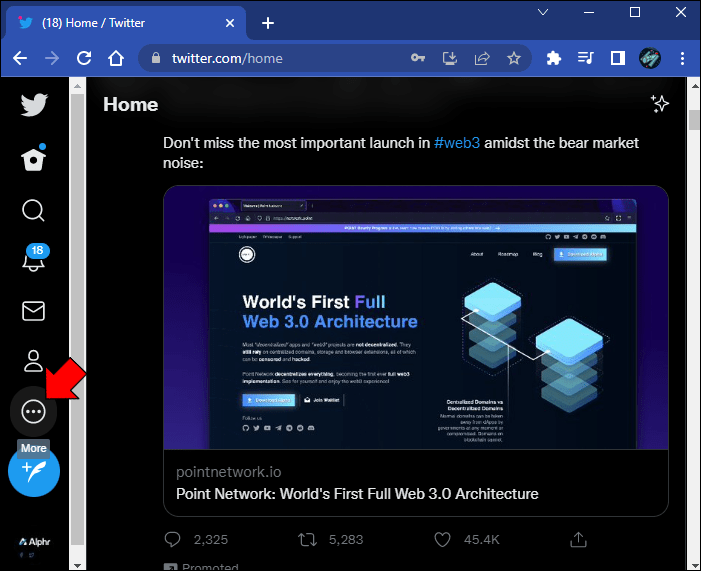
Task: Click the Home heading text
Action: (131, 104)
